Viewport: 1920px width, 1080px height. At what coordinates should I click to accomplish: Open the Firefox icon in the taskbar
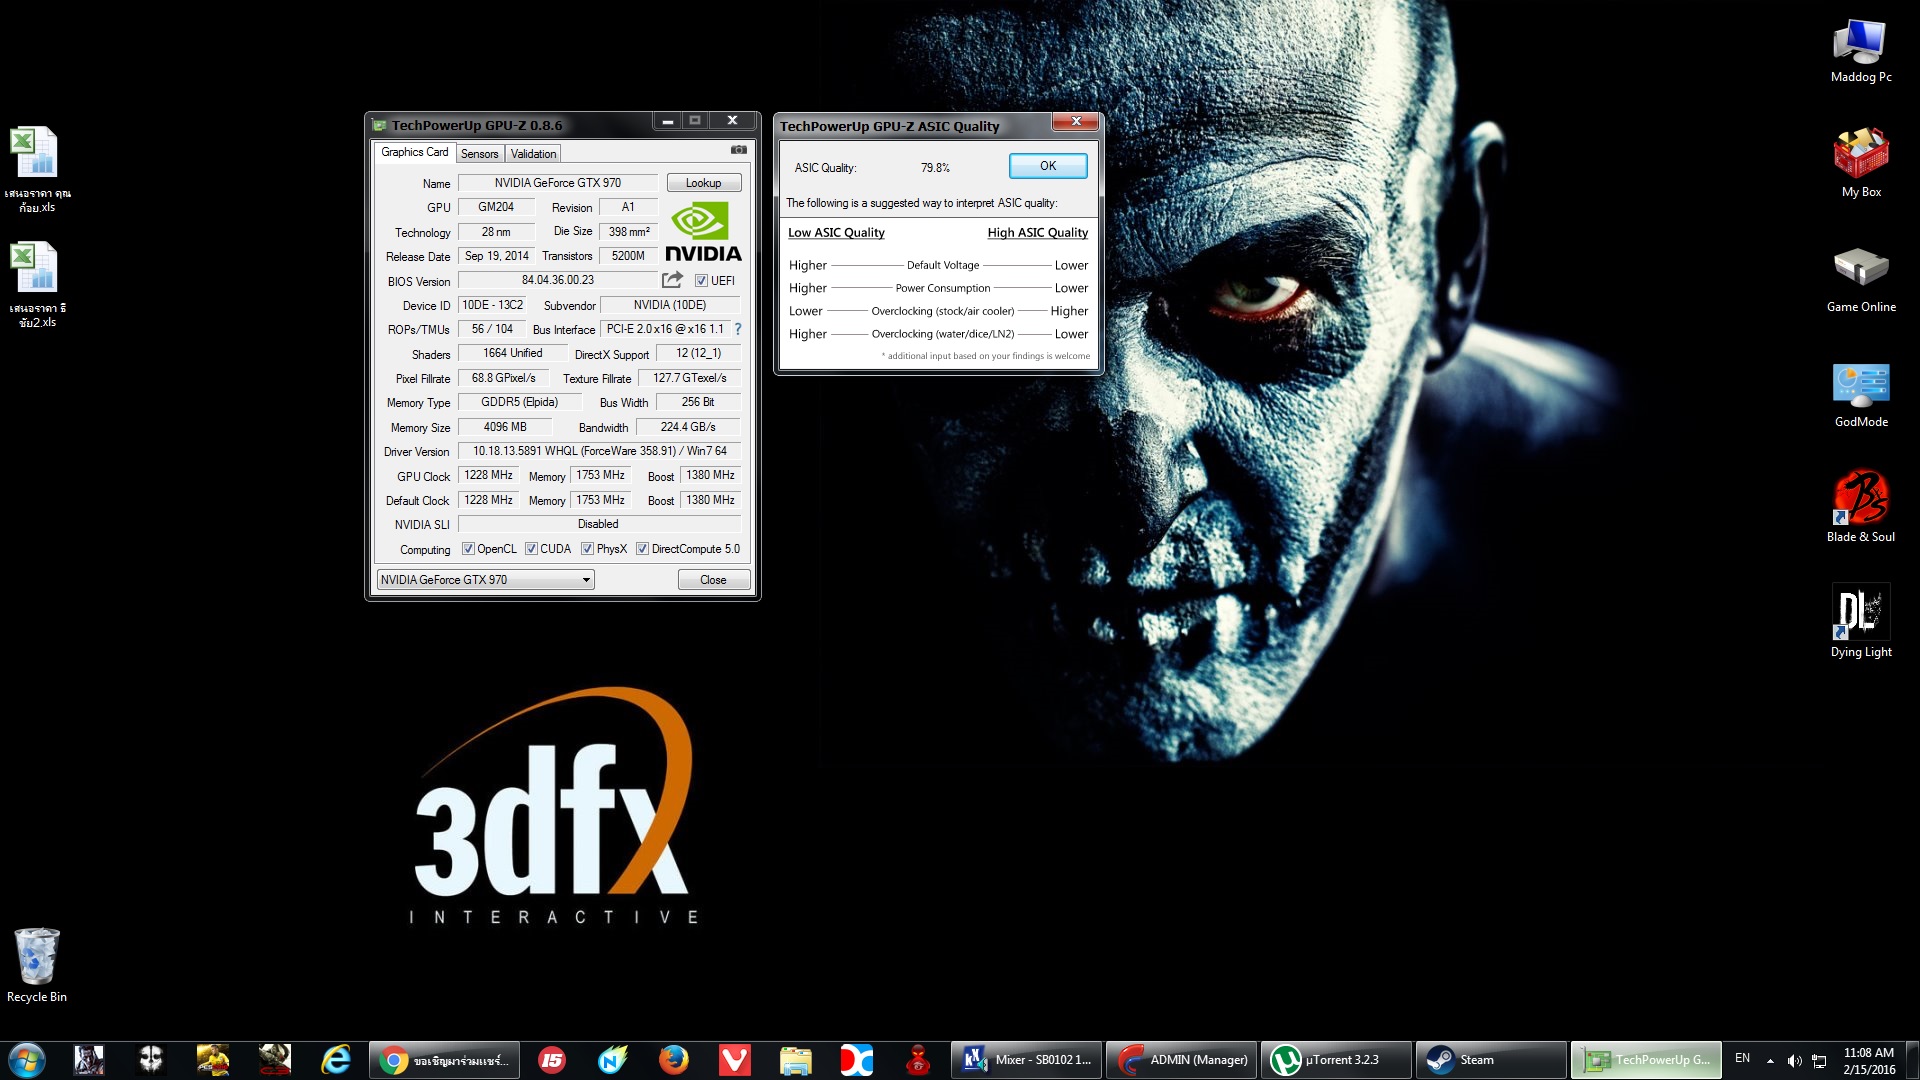[674, 1060]
